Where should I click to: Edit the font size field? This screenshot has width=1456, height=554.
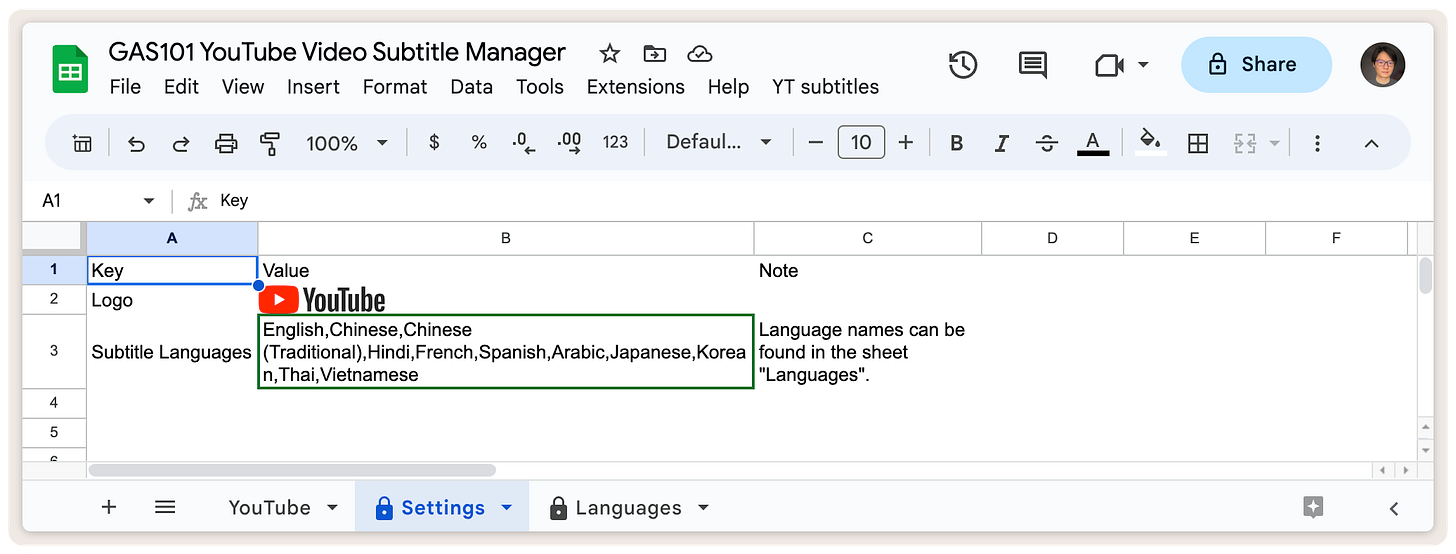pyautogui.click(x=861, y=142)
